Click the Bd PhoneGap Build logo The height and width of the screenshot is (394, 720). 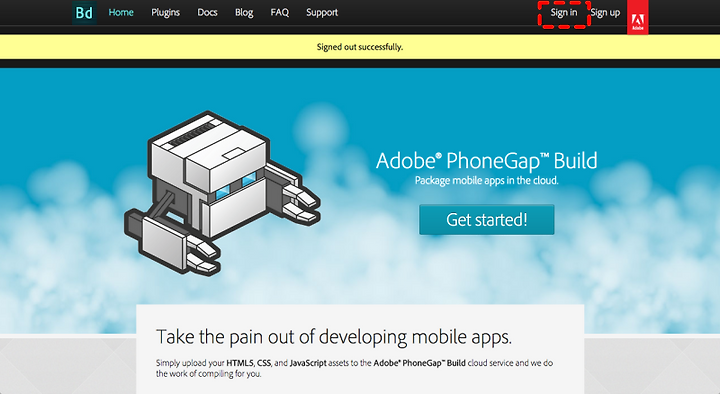tap(84, 12)
